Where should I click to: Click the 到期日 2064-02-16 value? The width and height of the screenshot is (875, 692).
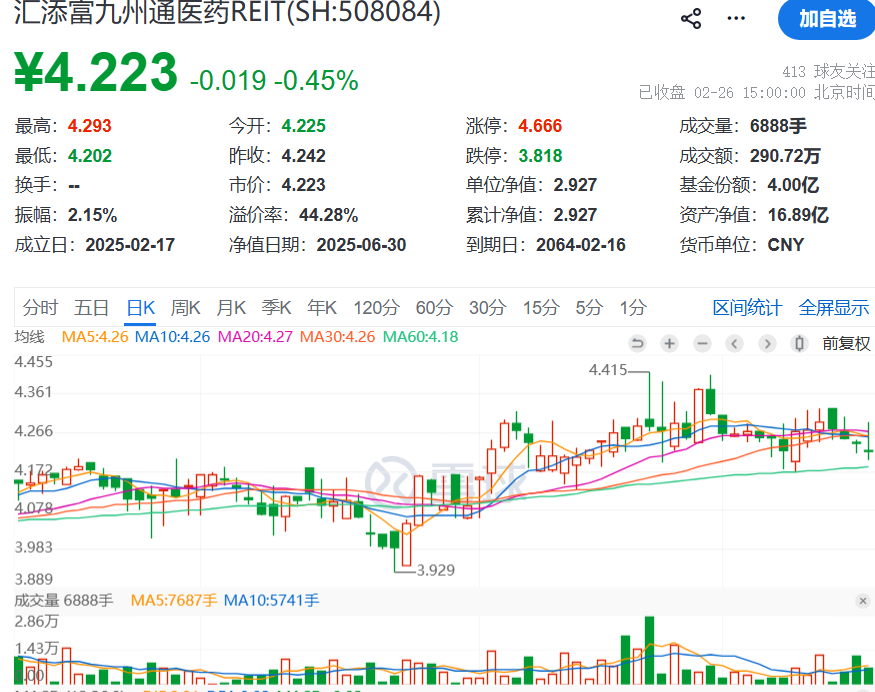tap(581, 245)
